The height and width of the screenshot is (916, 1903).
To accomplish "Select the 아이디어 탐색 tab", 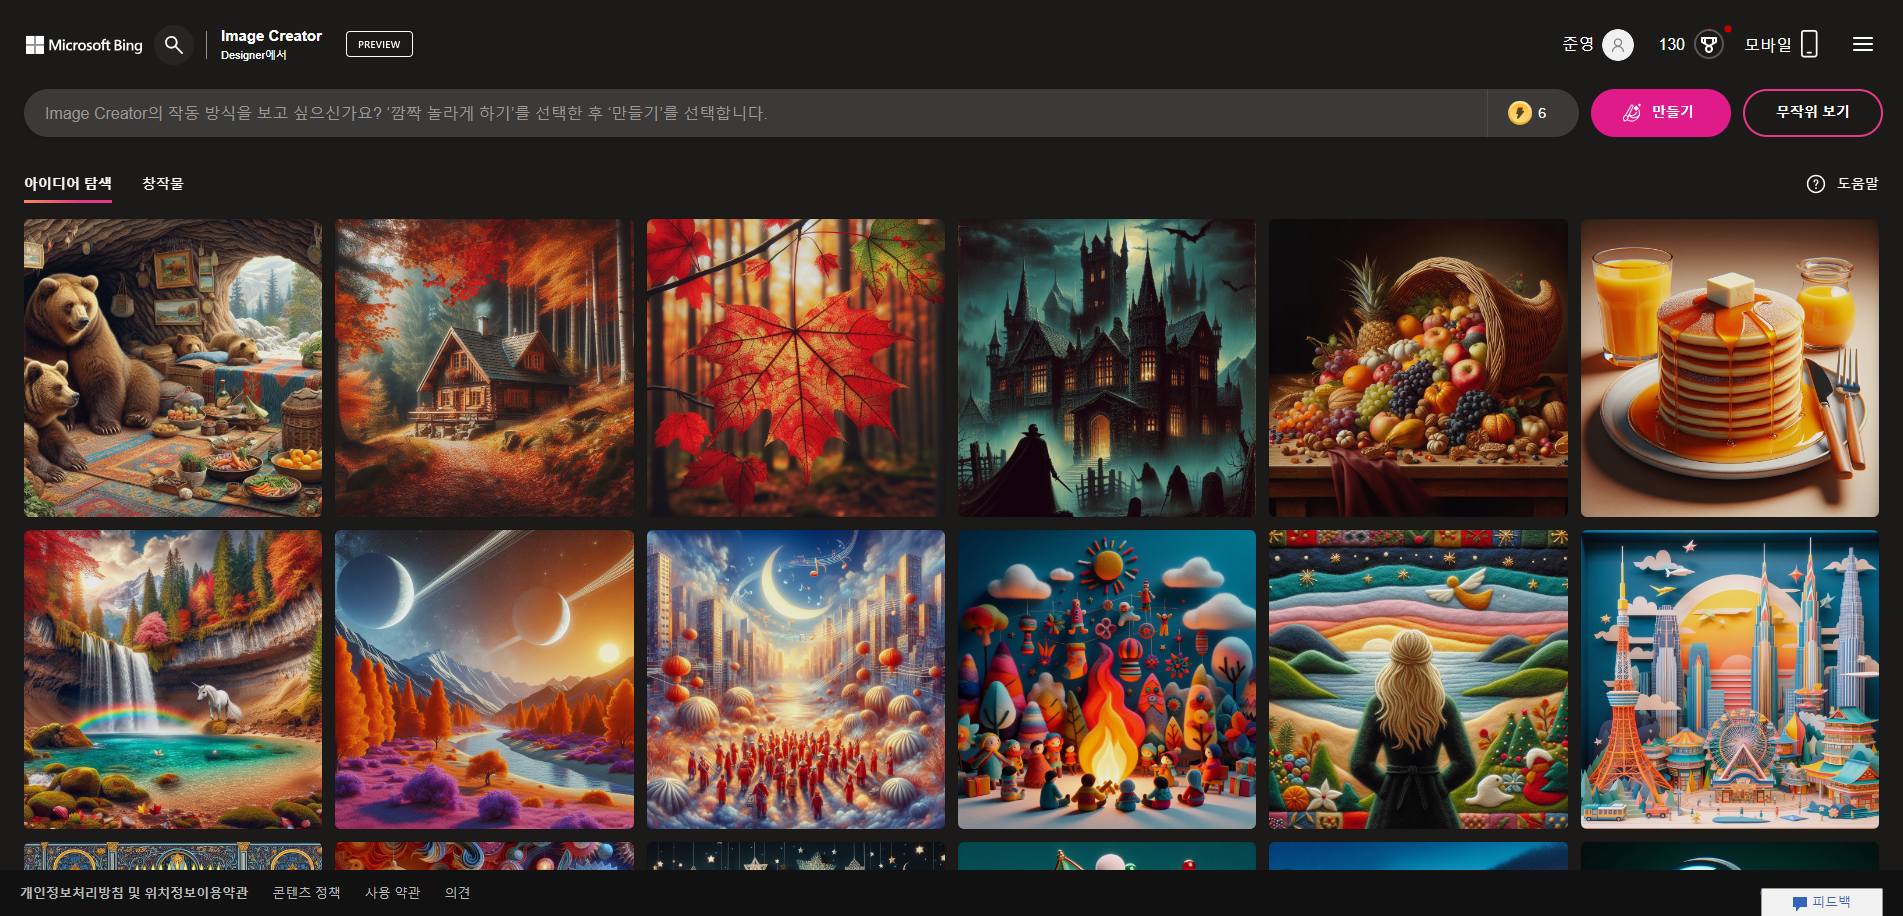I will coord(68,184).
